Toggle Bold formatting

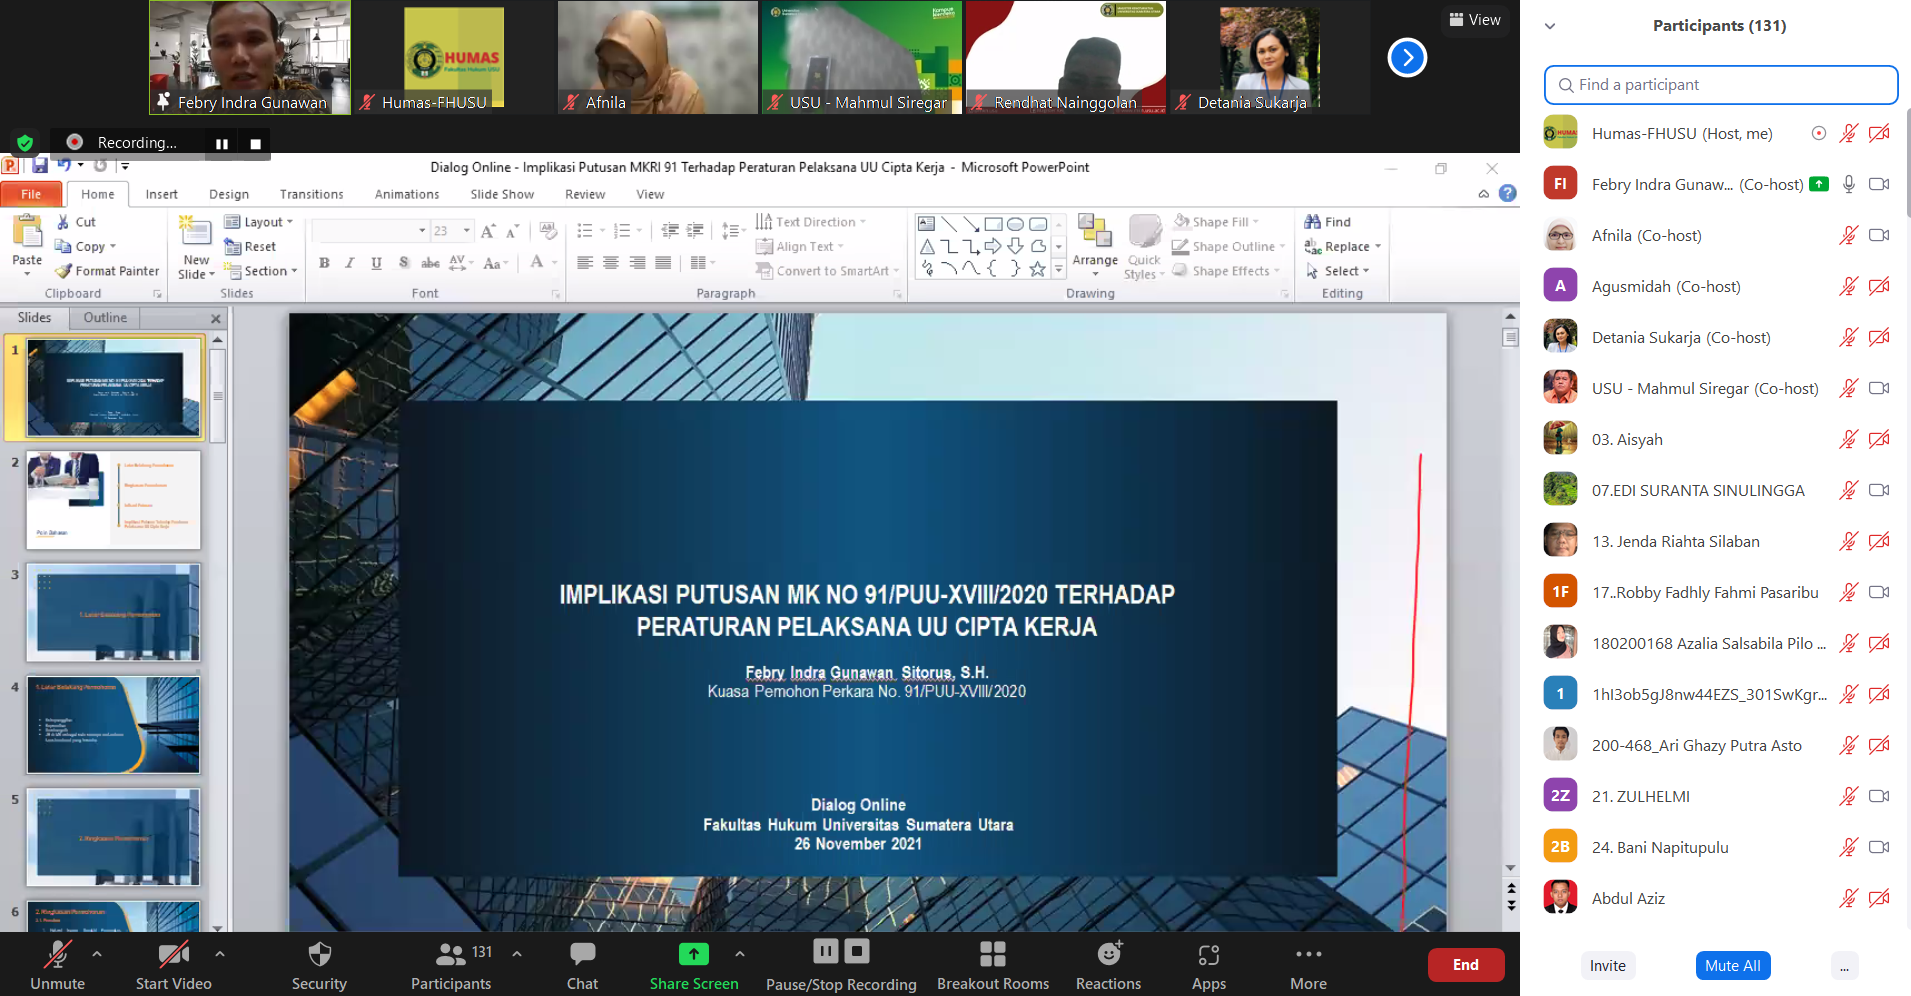pyautogui.click(x=324, y=263)
